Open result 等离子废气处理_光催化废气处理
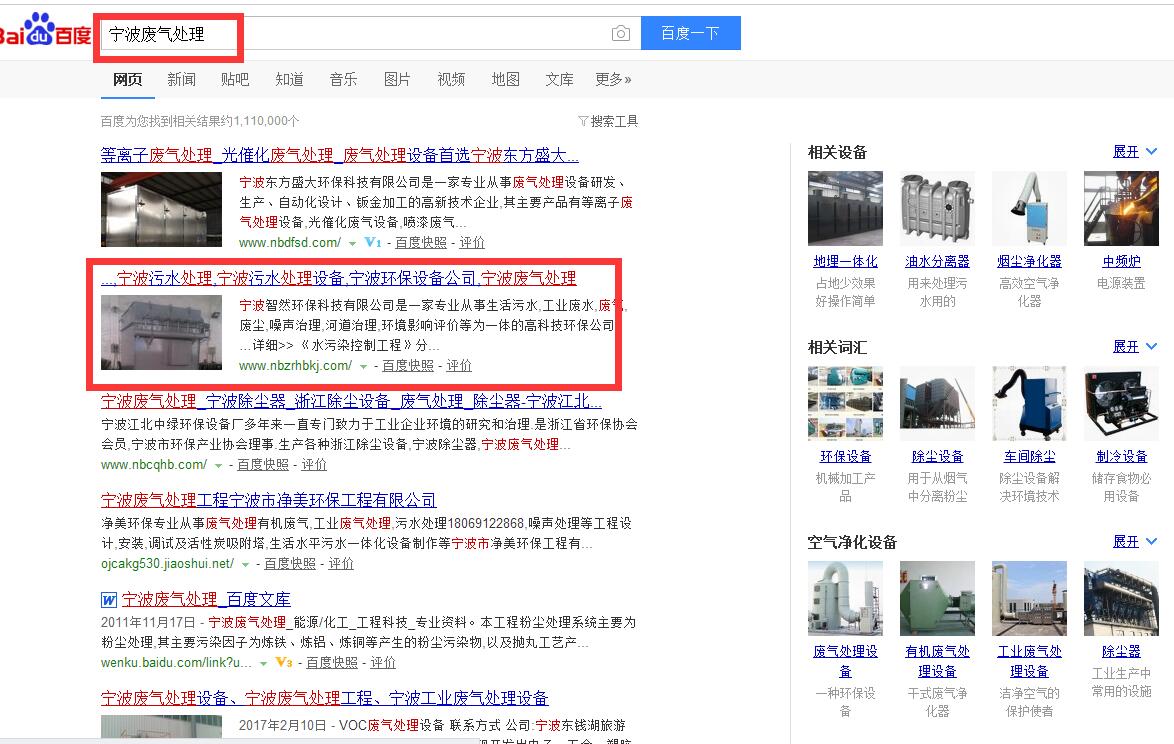The image size is (1174, 744). tap(340, 155)
